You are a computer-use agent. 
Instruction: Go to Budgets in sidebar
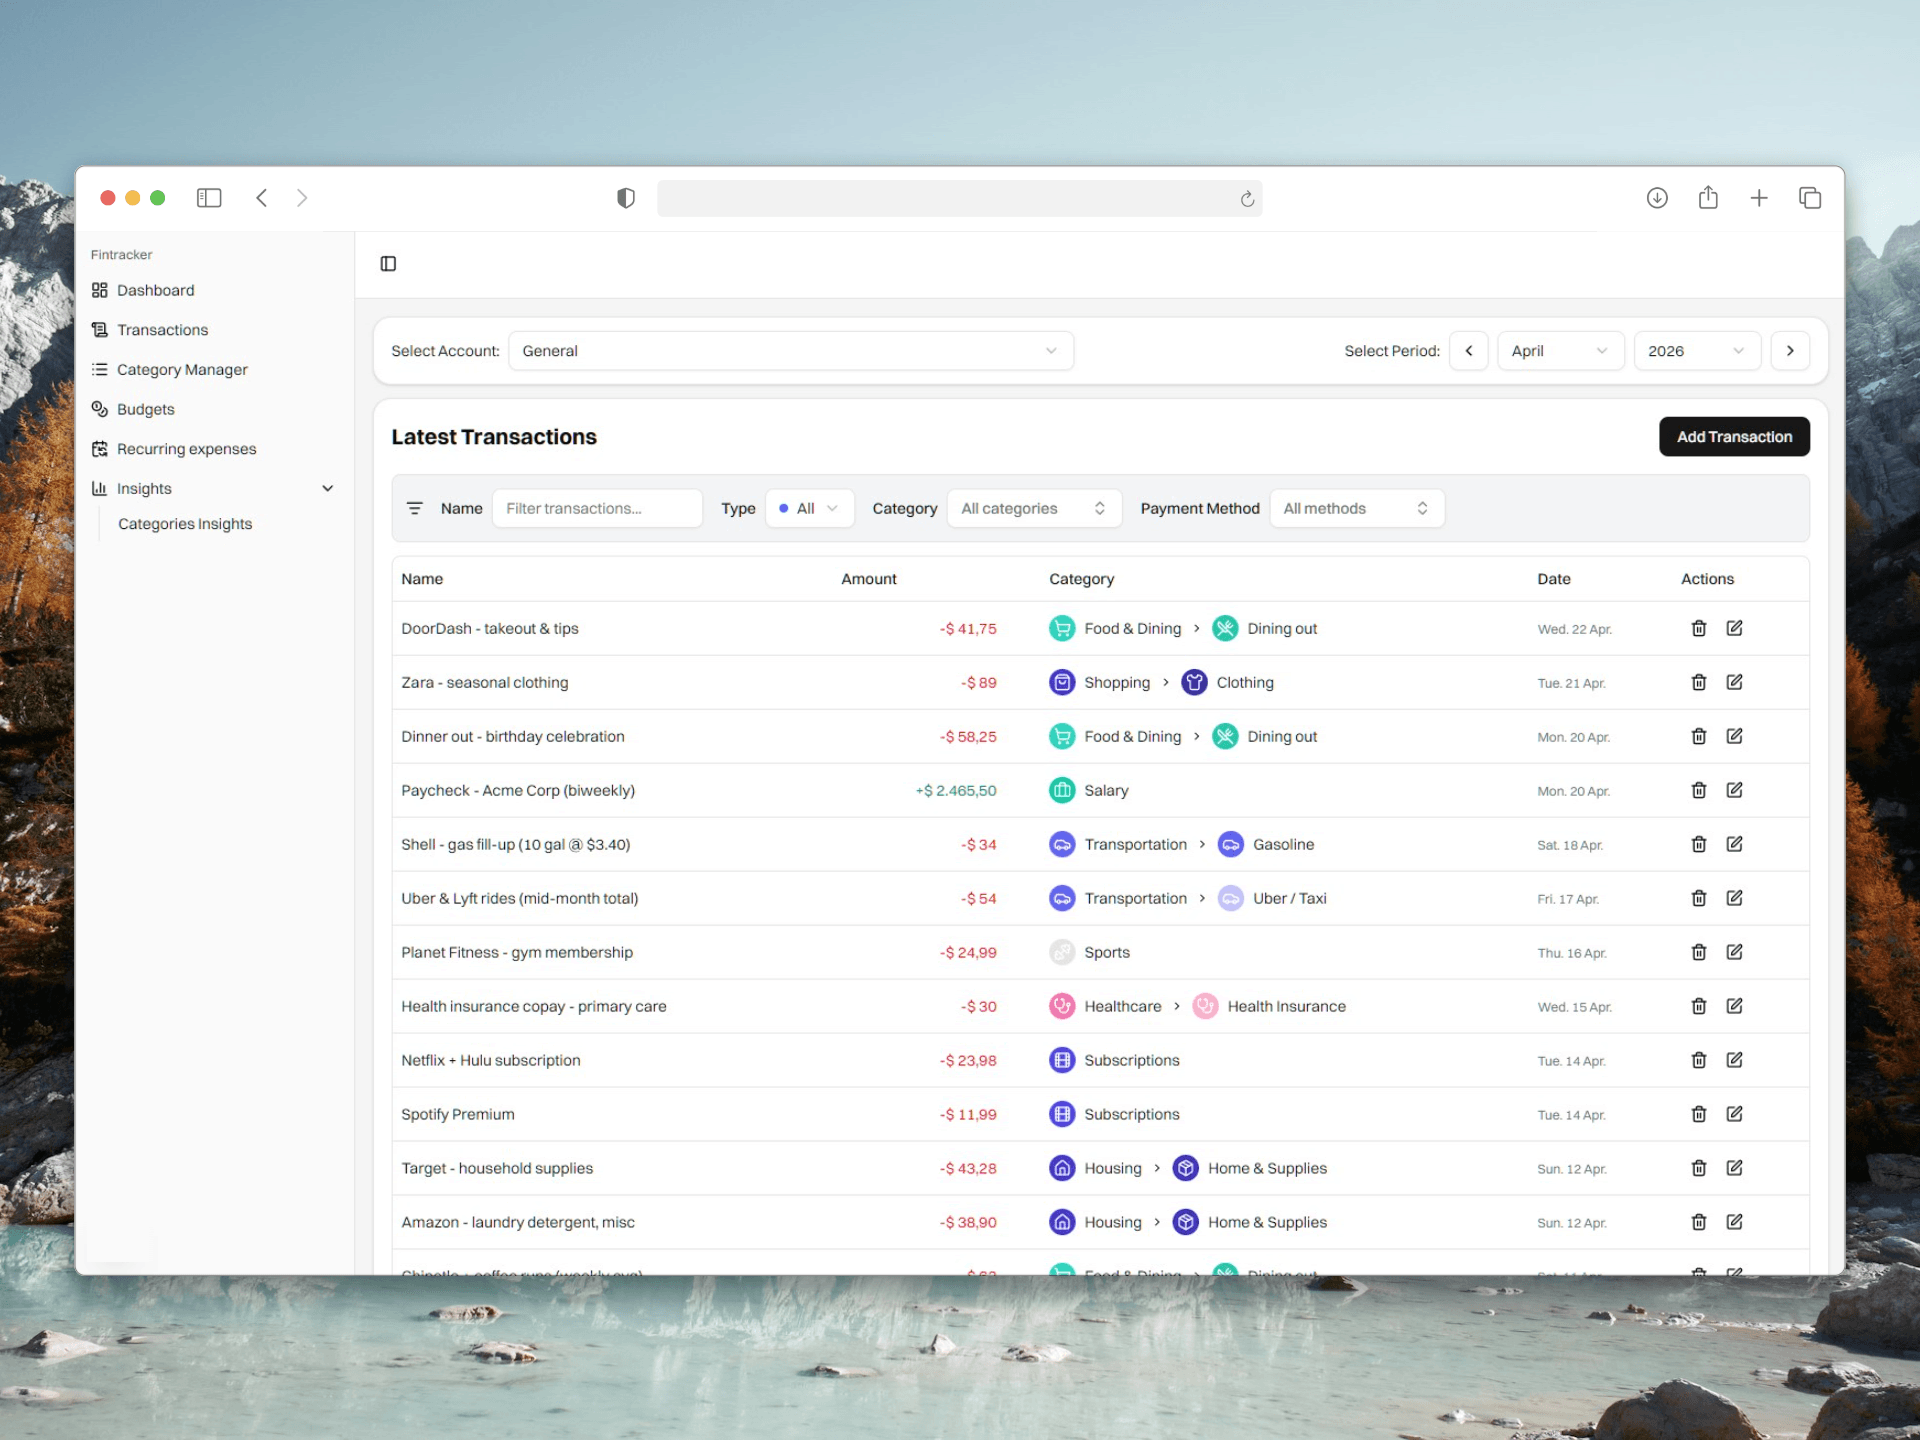[146, 409]
